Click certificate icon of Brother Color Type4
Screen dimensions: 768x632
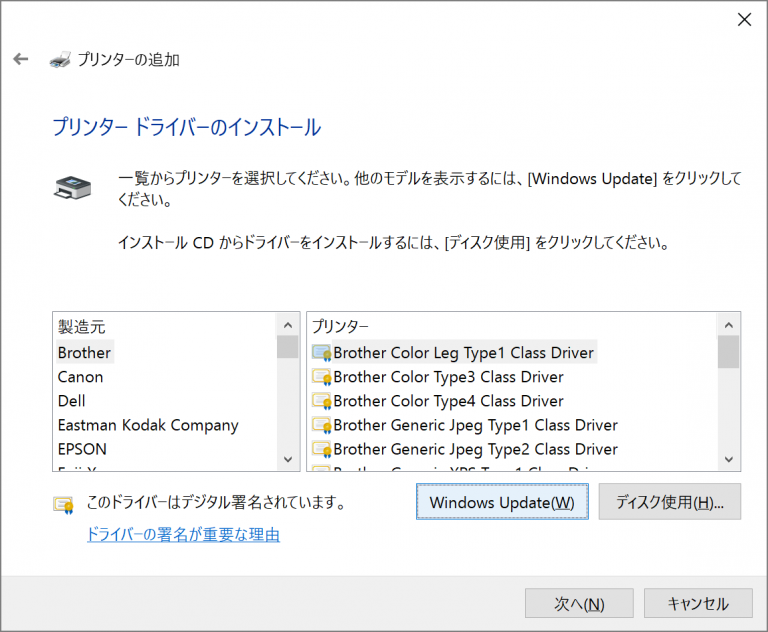322,401
